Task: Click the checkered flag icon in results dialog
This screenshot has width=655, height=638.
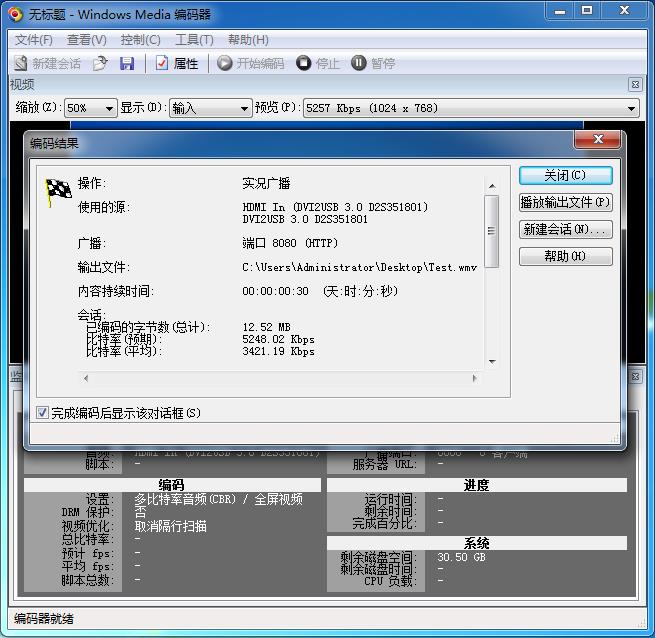Action: pos(58,192)
